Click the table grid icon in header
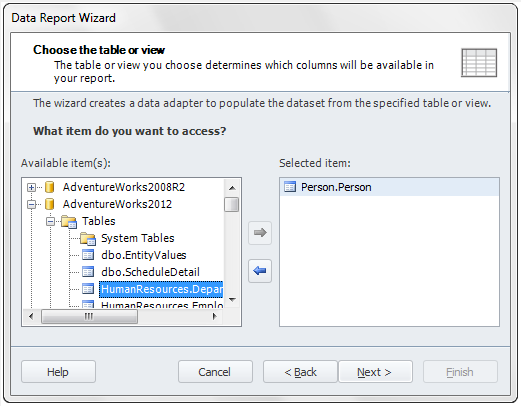521x406 pixels. pyautogui.click(x=479, y=63)
